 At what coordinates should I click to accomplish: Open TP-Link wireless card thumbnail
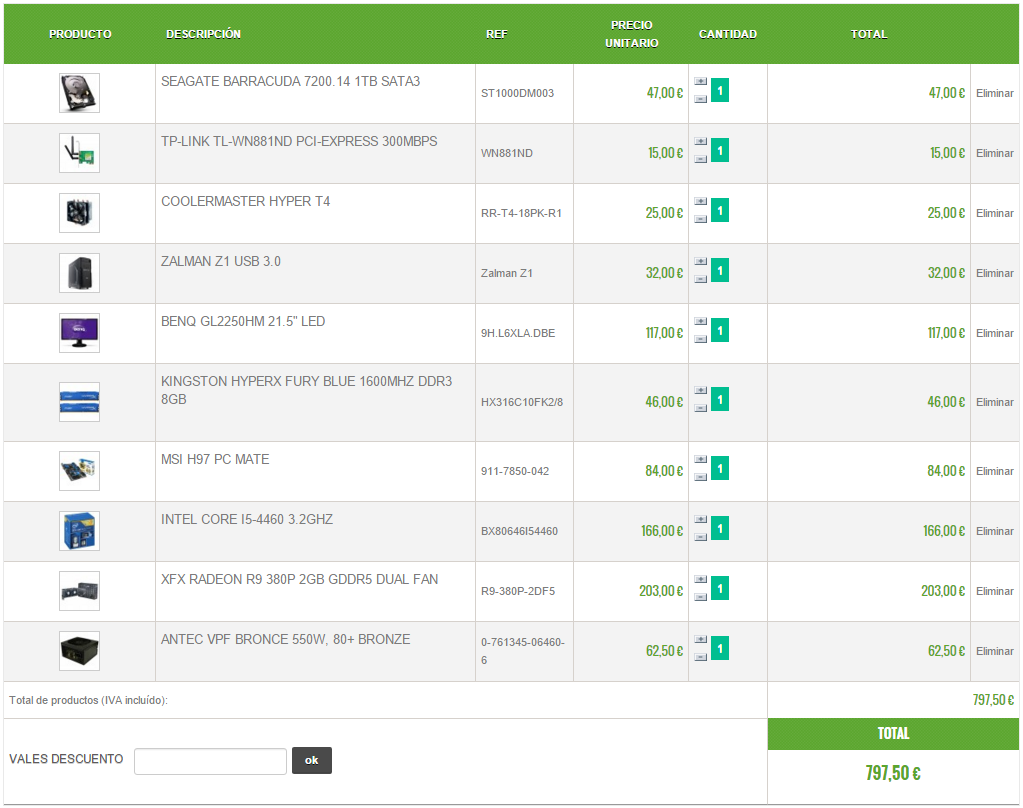pyautogui.click(x=80, y=153)
